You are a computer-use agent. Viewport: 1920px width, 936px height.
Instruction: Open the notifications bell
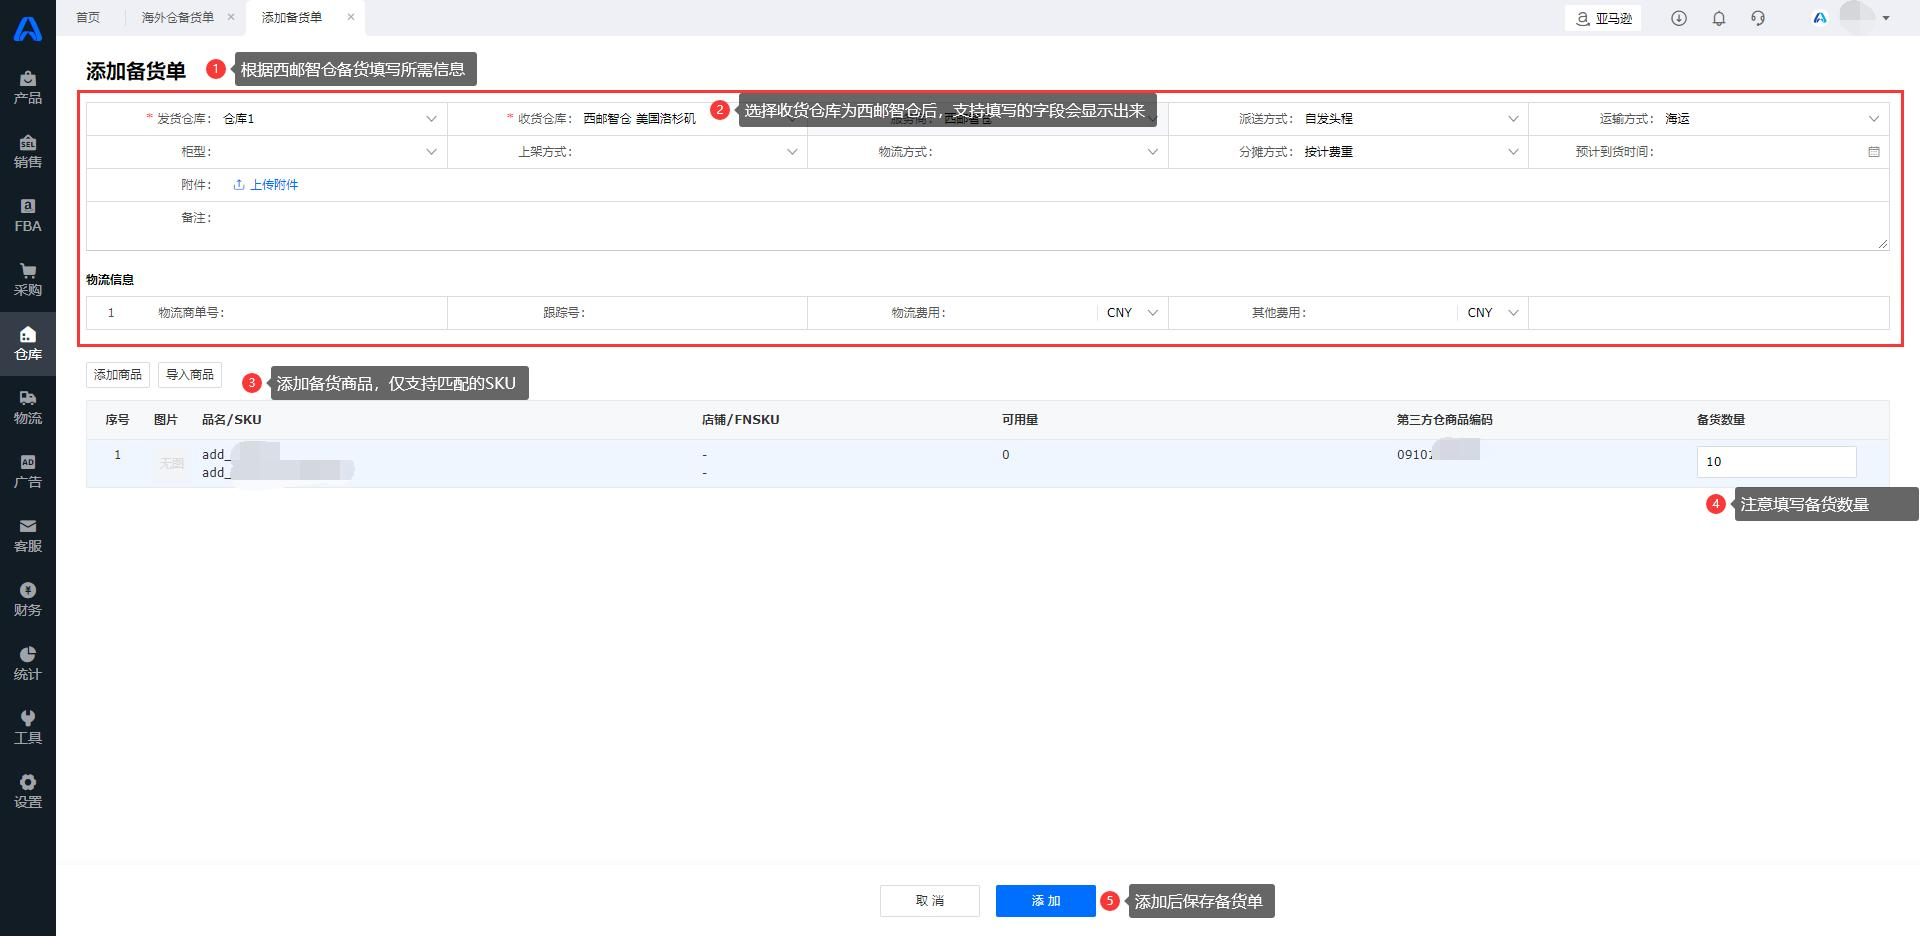(1719, 18)
